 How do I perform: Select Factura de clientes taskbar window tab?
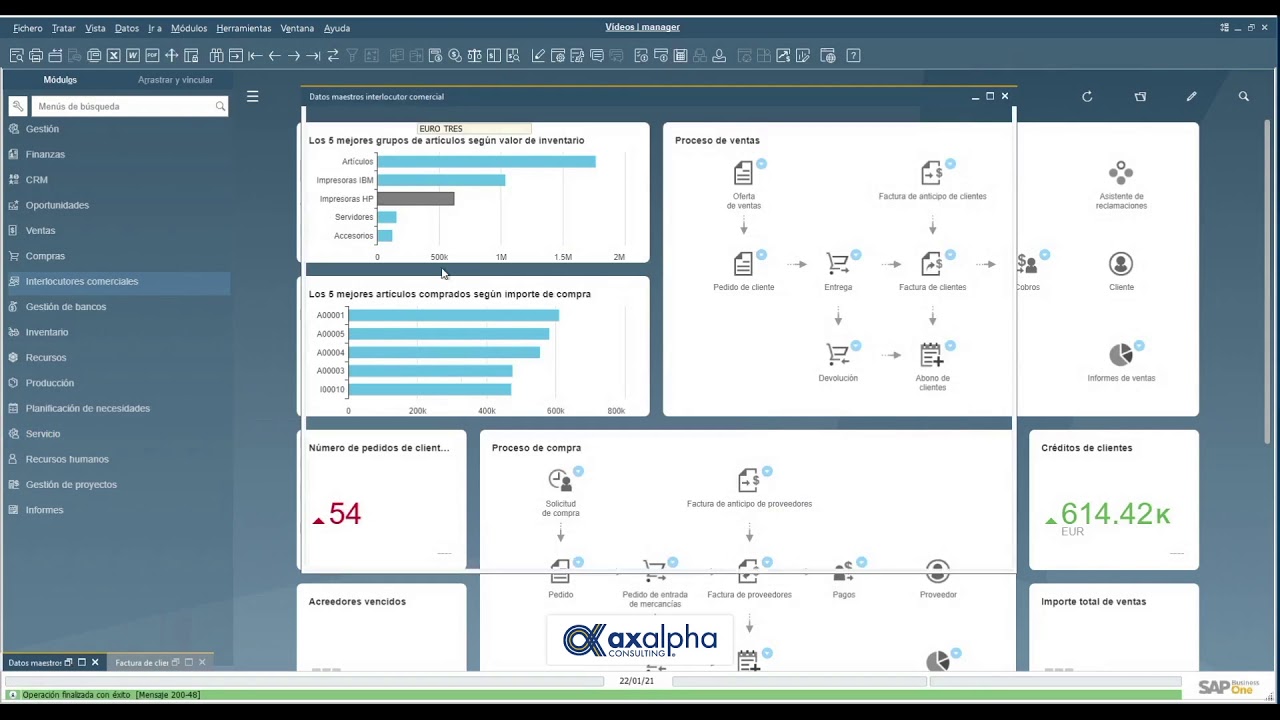point(160,662)
